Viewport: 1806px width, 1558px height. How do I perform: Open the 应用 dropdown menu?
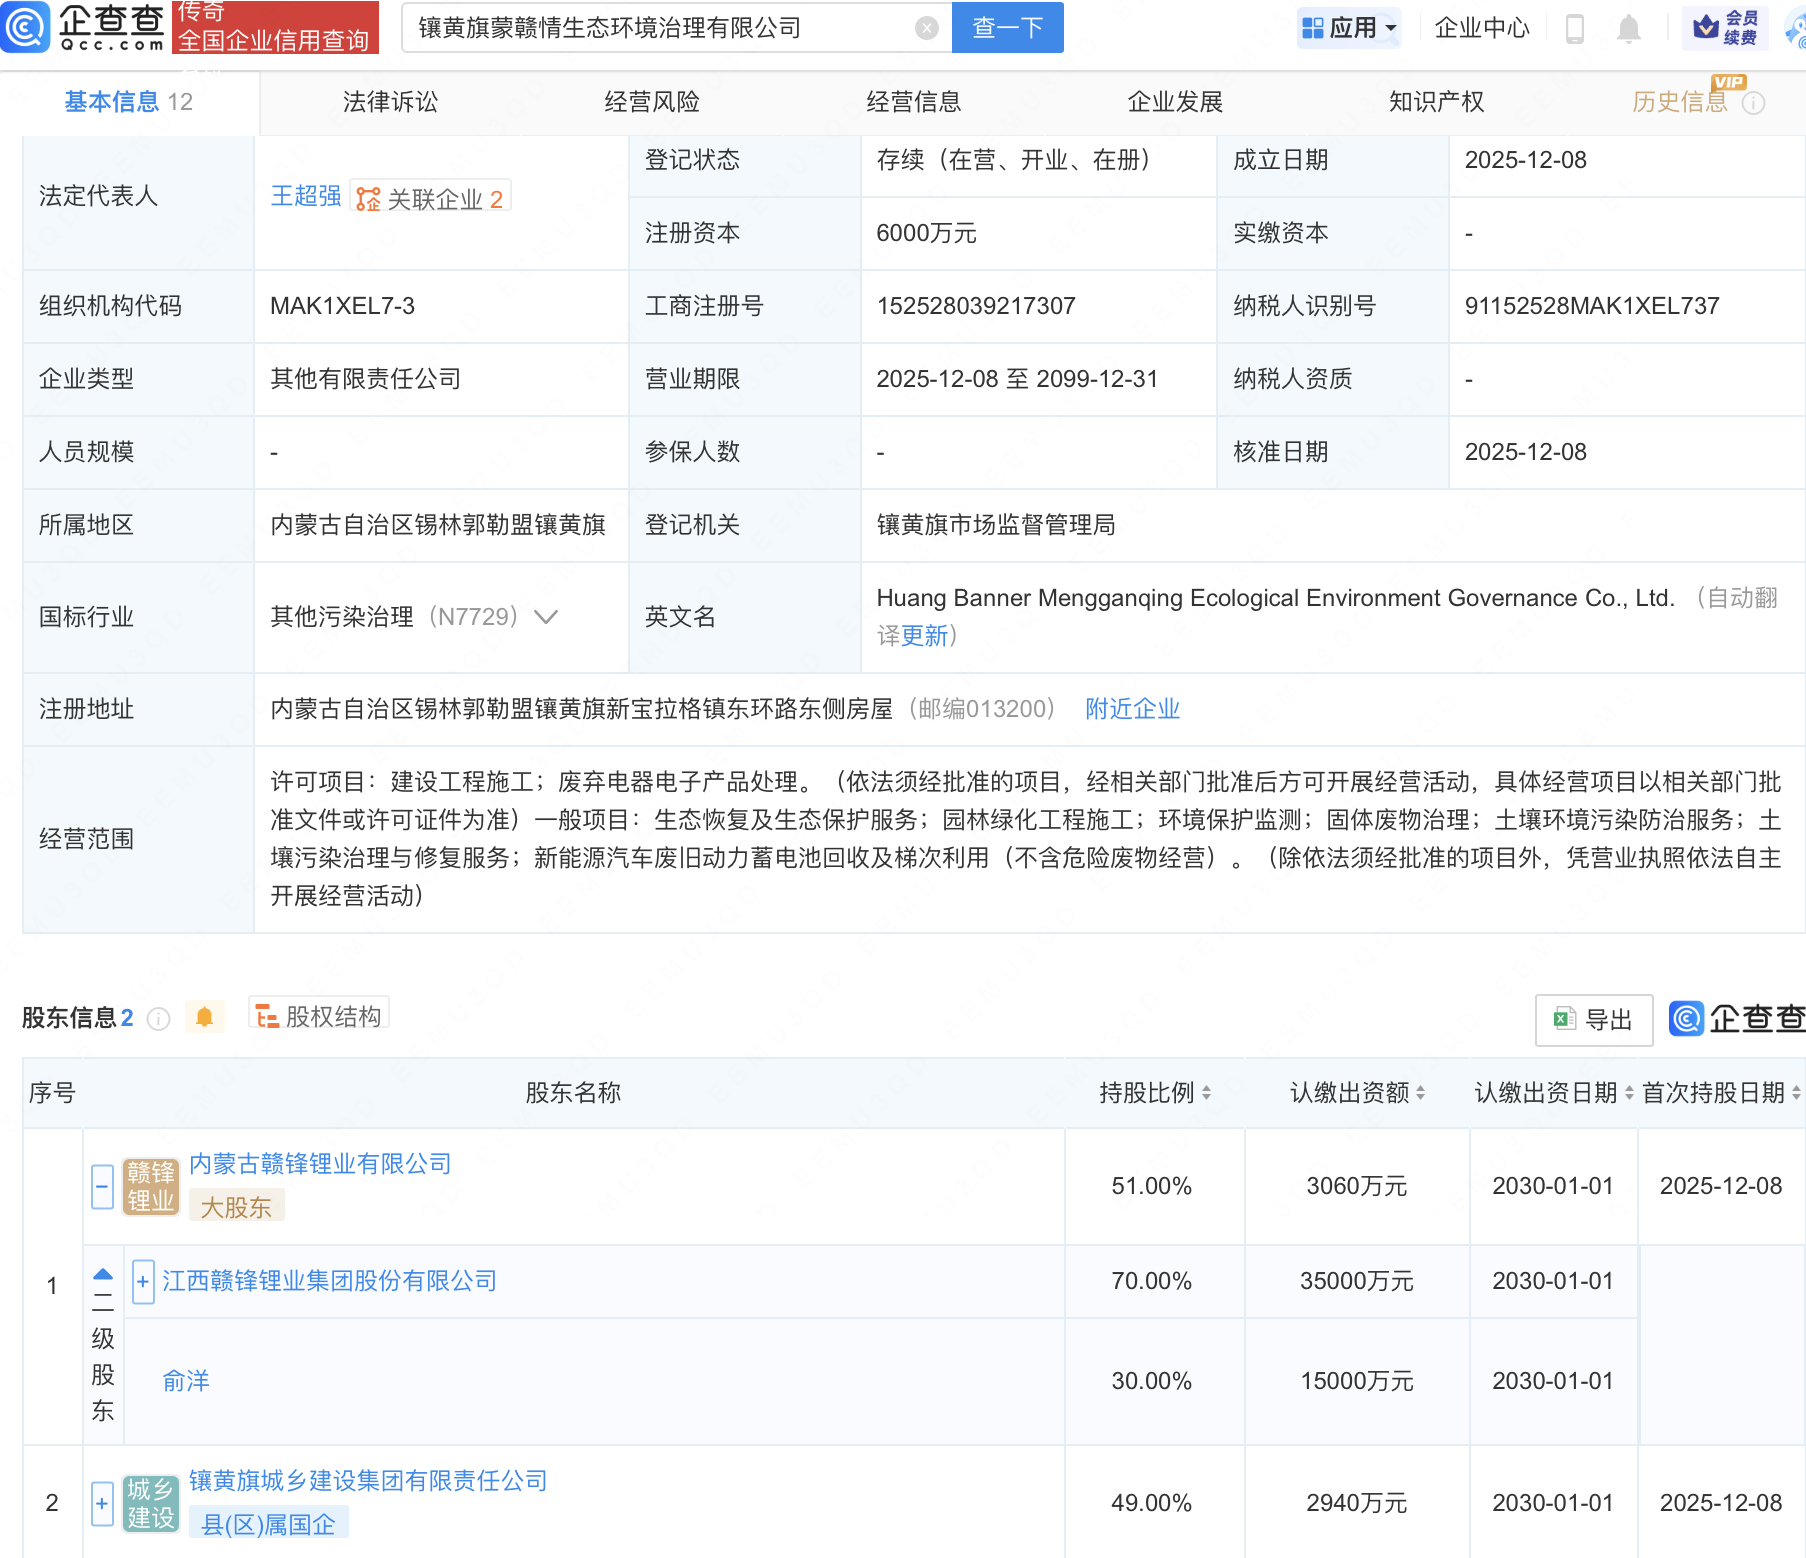(1349, 27)
